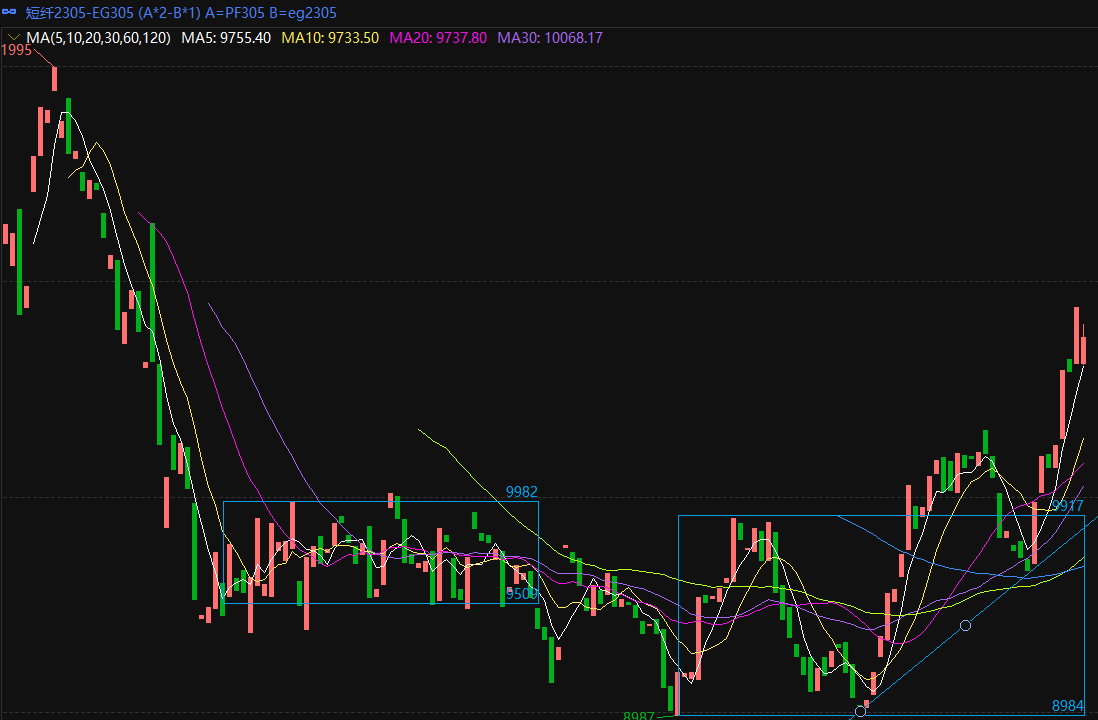Viewport: 1098px width, 720px height.
Task: Expand the MA indicator chevron
Action: 13,38
